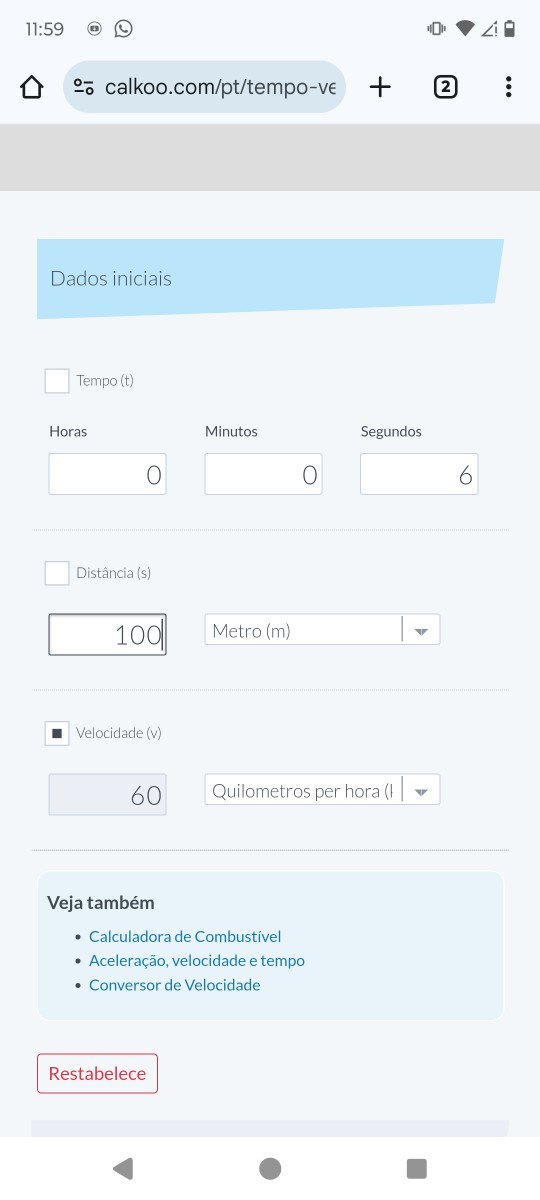Open the tab switcher showing 2 tabs
The image size is (540, 1200).
tap(445, 87)
